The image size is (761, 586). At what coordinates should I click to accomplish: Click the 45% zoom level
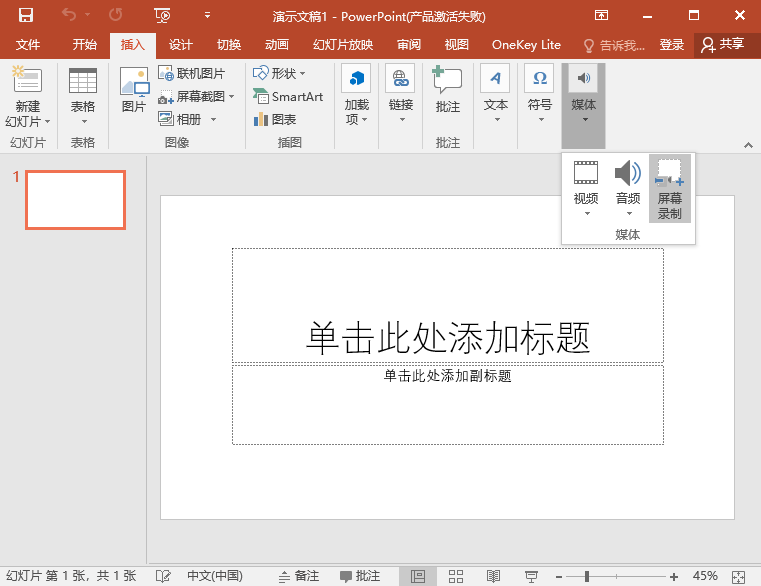705,576
